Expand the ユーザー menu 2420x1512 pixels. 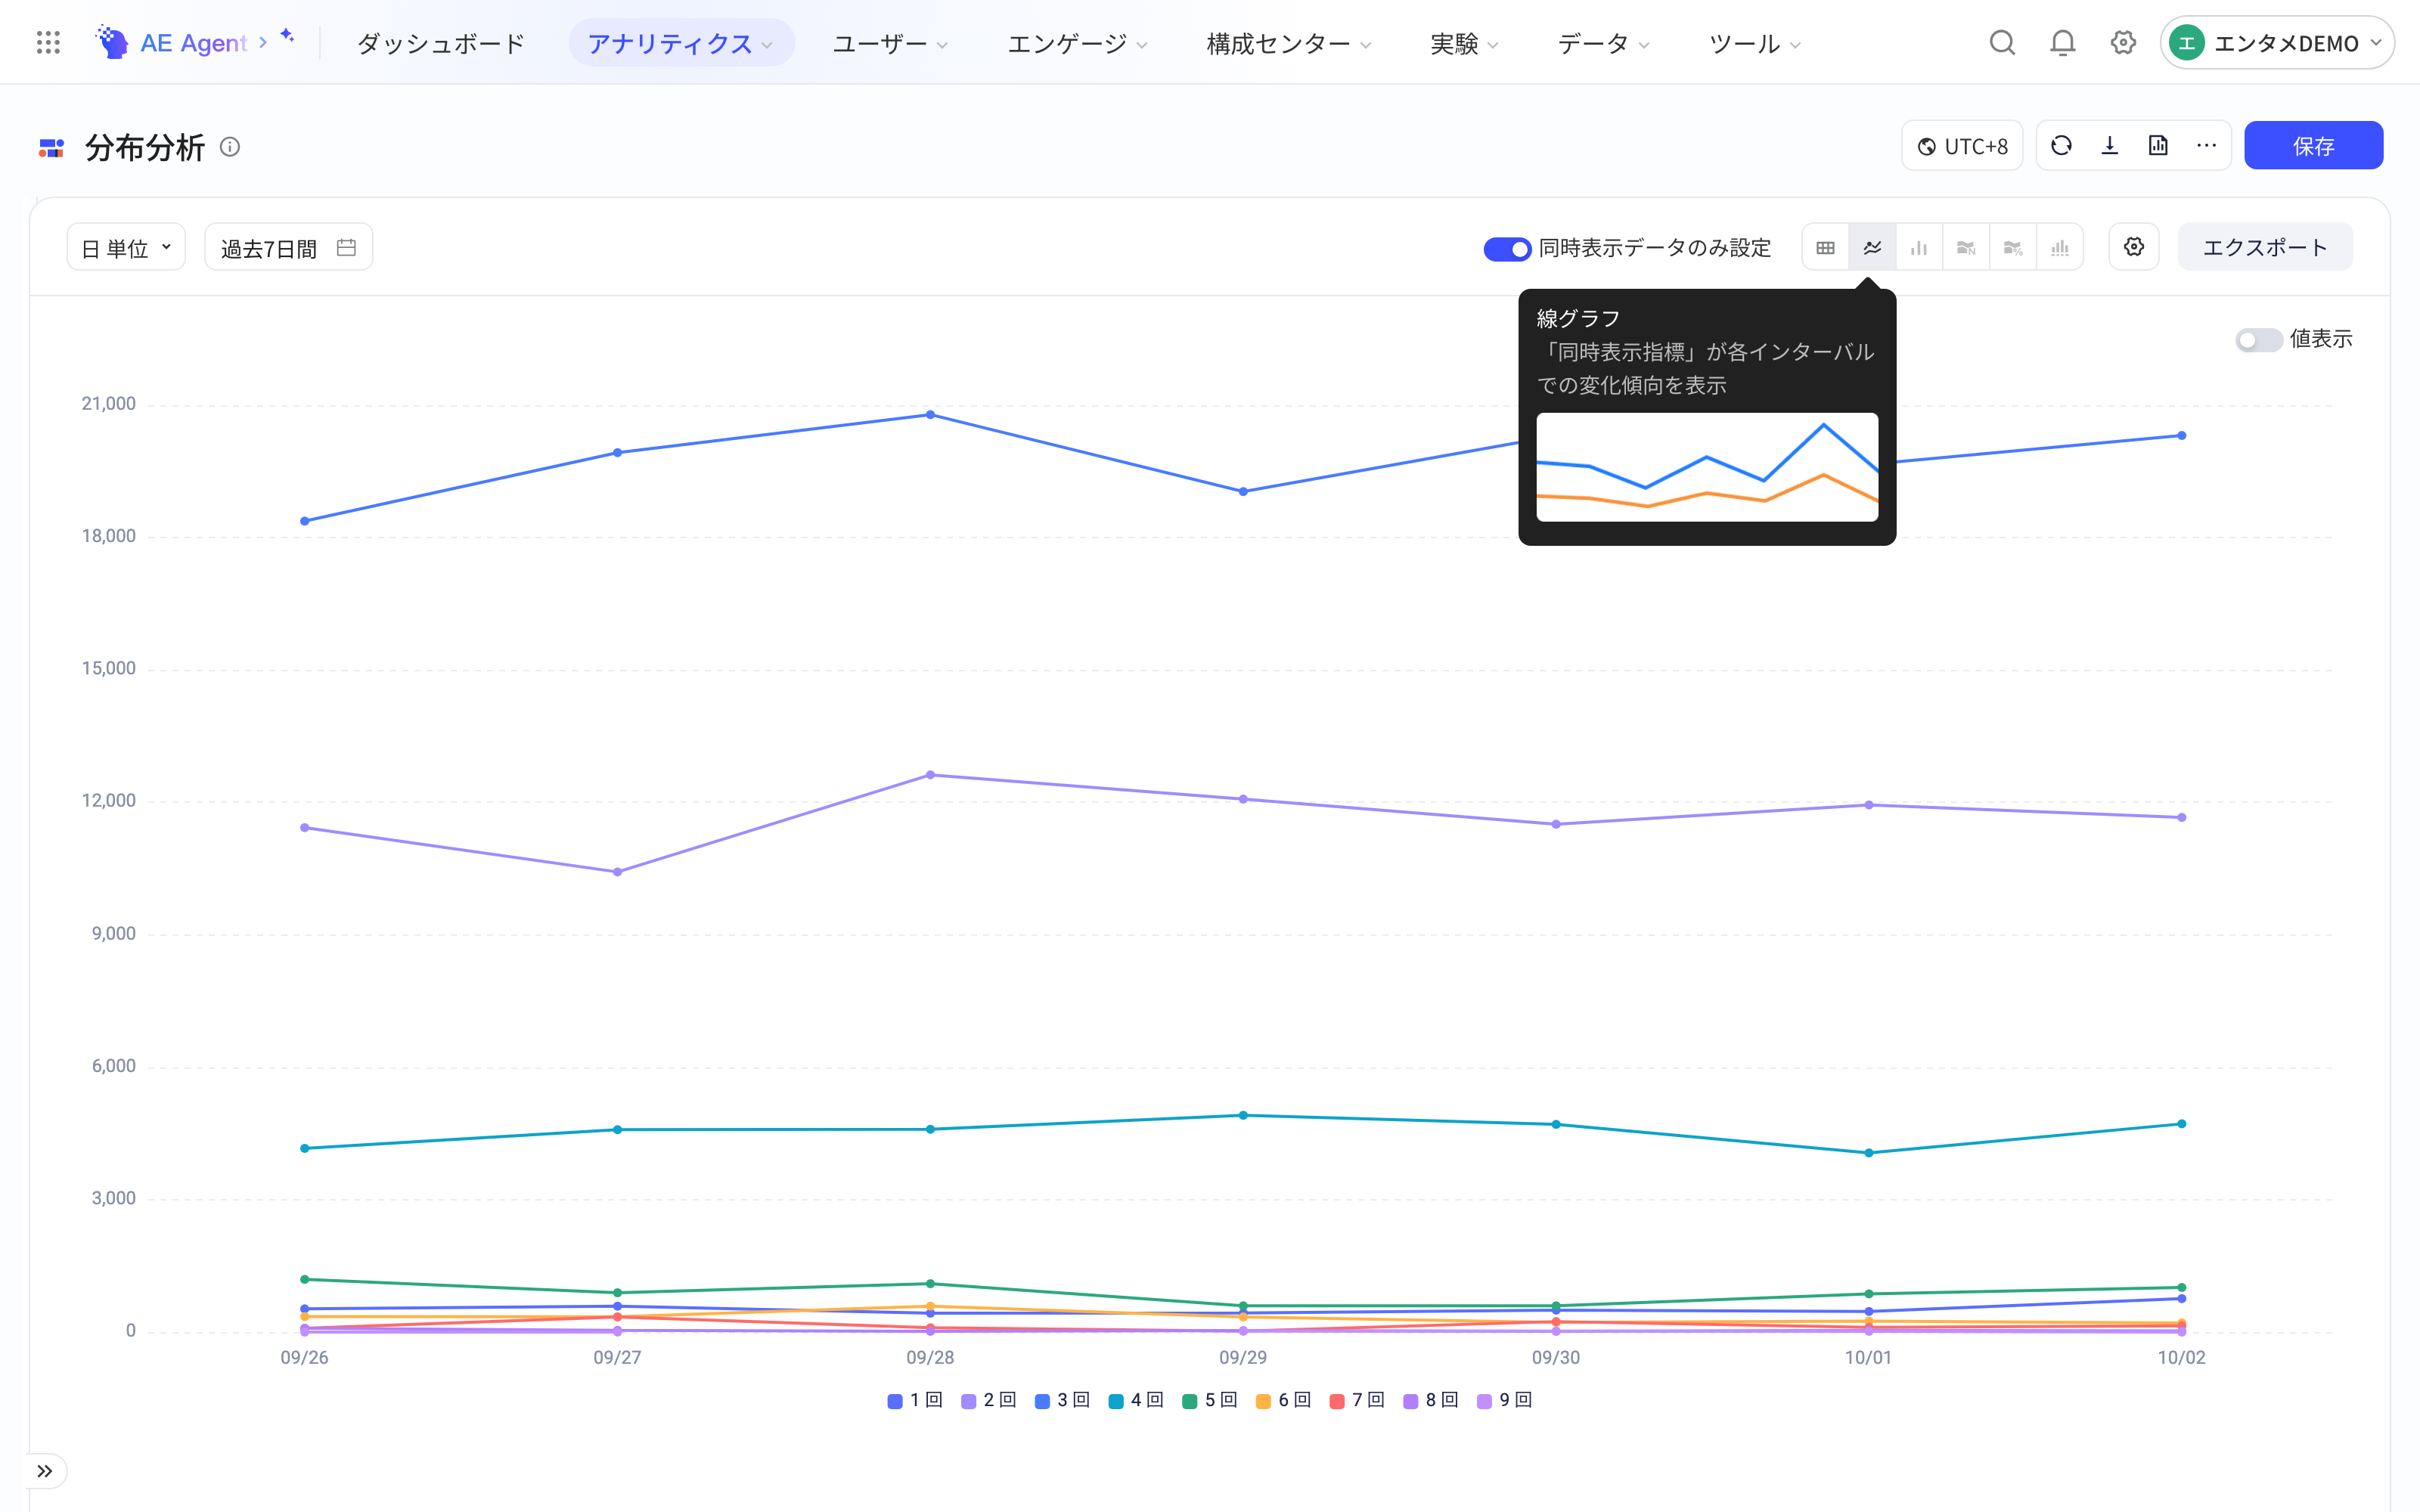point(890,43)
